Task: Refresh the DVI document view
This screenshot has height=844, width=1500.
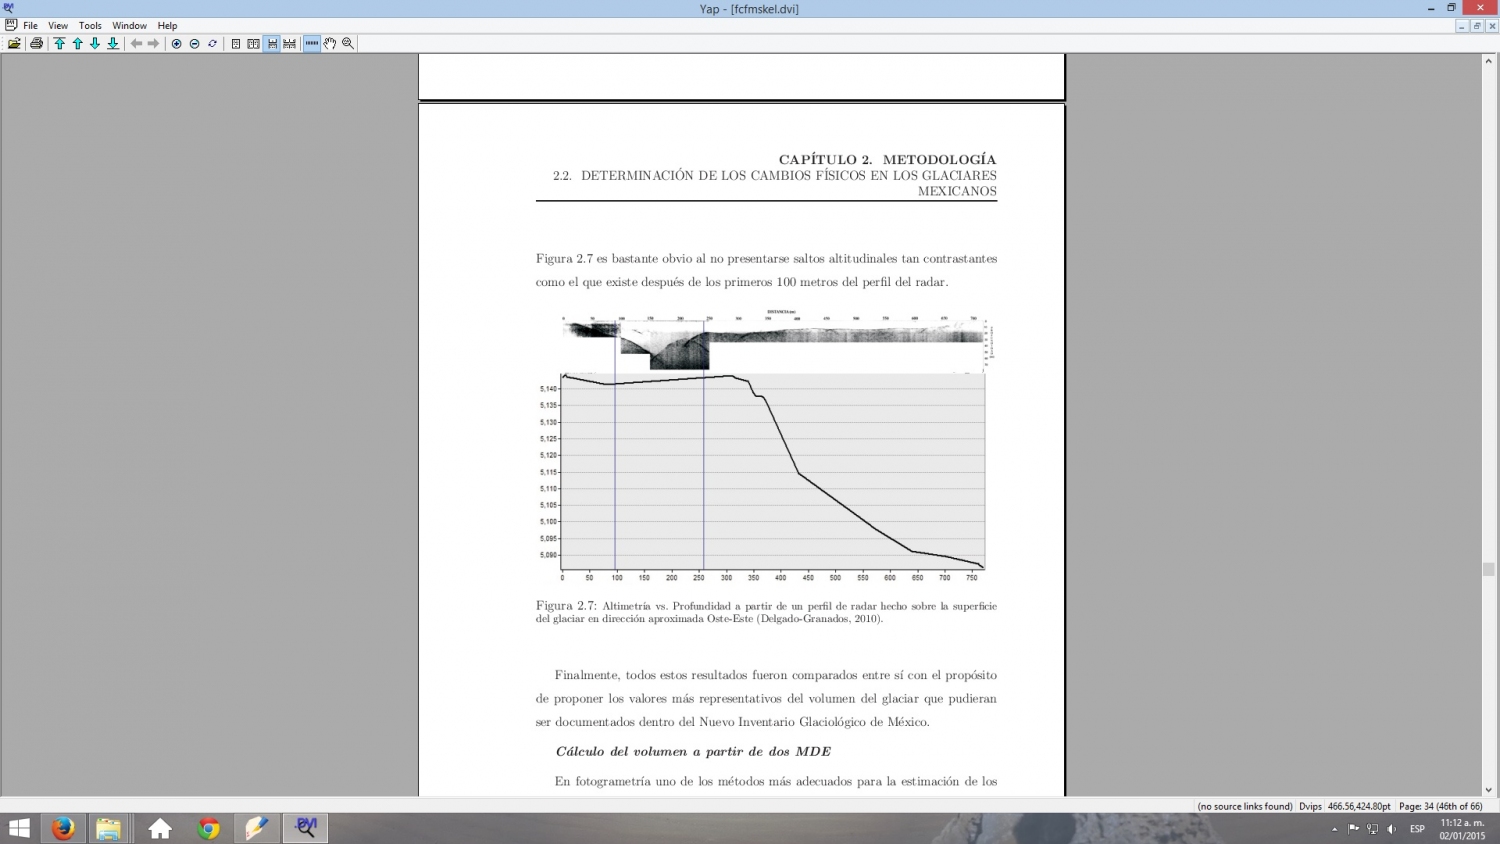Action: pos(213,44)
